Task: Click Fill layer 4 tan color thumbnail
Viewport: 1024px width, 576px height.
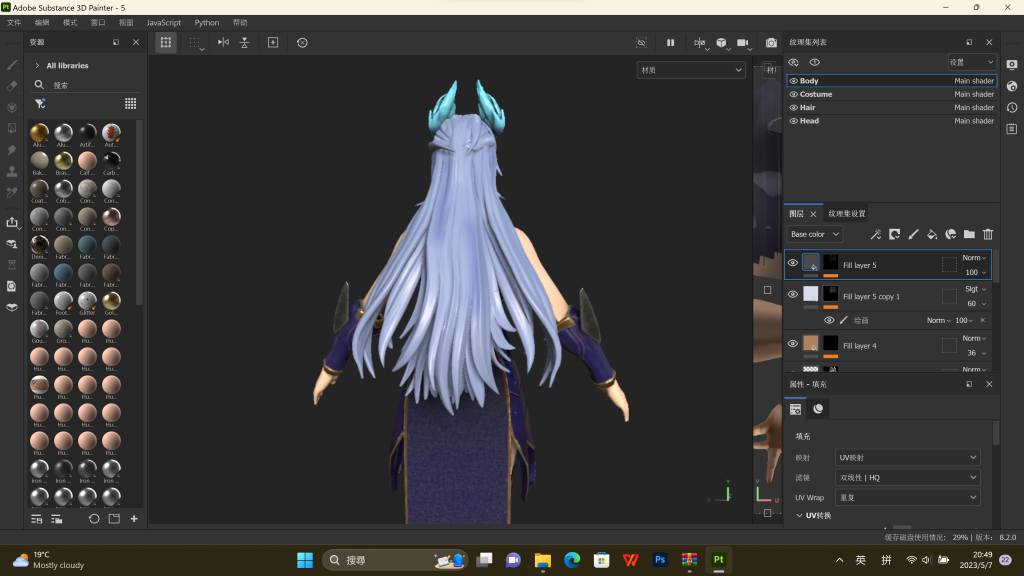Action: [x=810, y=343]
